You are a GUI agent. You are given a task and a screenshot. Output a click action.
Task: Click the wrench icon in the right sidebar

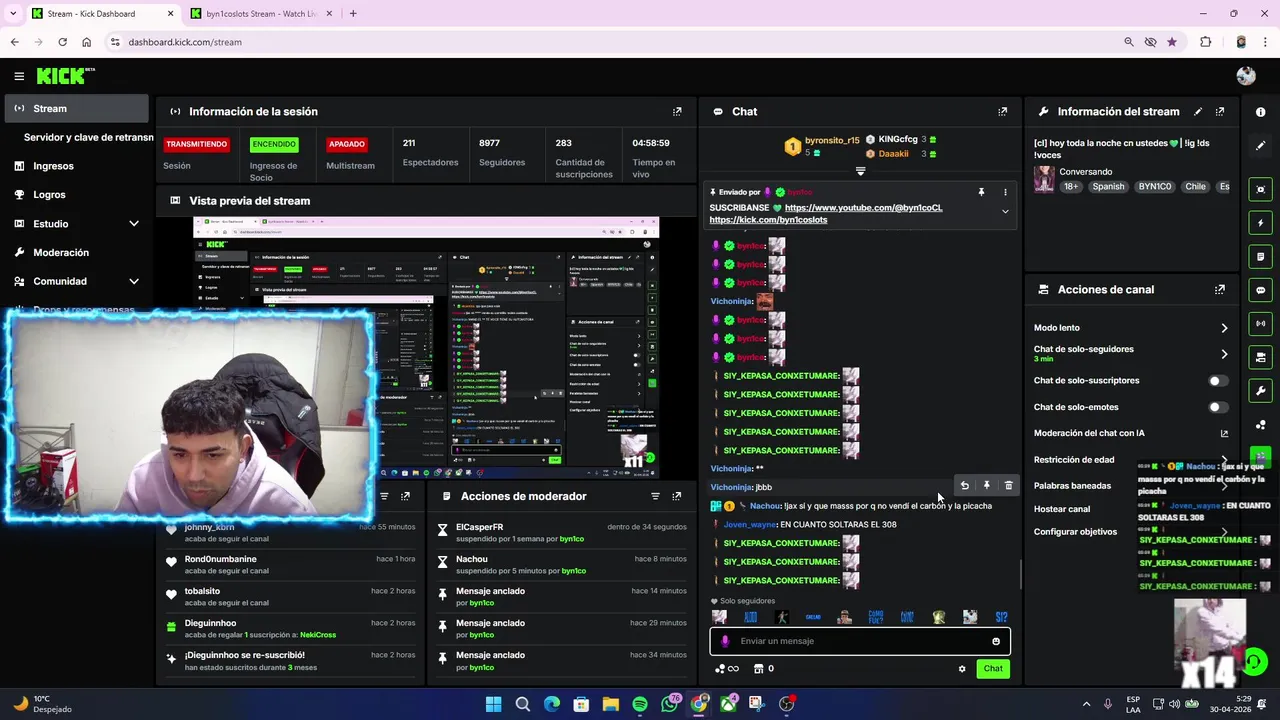point(1261,391)
